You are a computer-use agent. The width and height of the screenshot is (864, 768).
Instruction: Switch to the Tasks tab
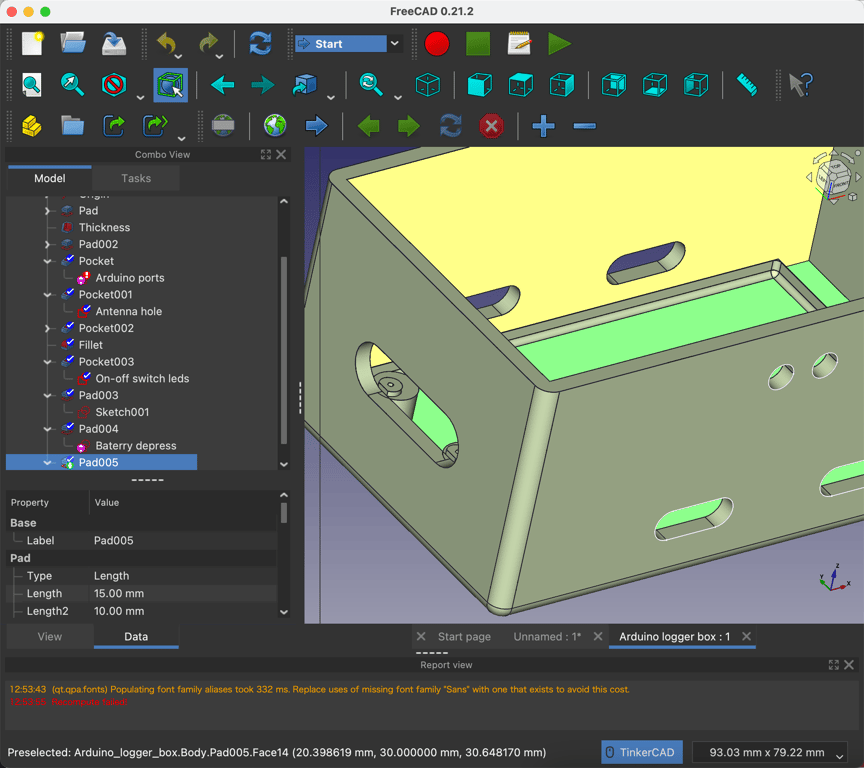point(136,178)
